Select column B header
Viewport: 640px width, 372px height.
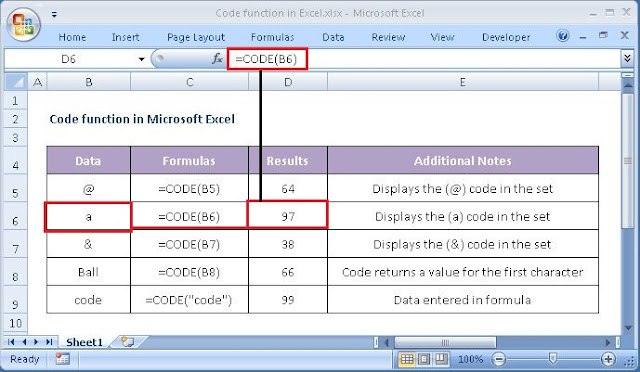click(89, 82)
